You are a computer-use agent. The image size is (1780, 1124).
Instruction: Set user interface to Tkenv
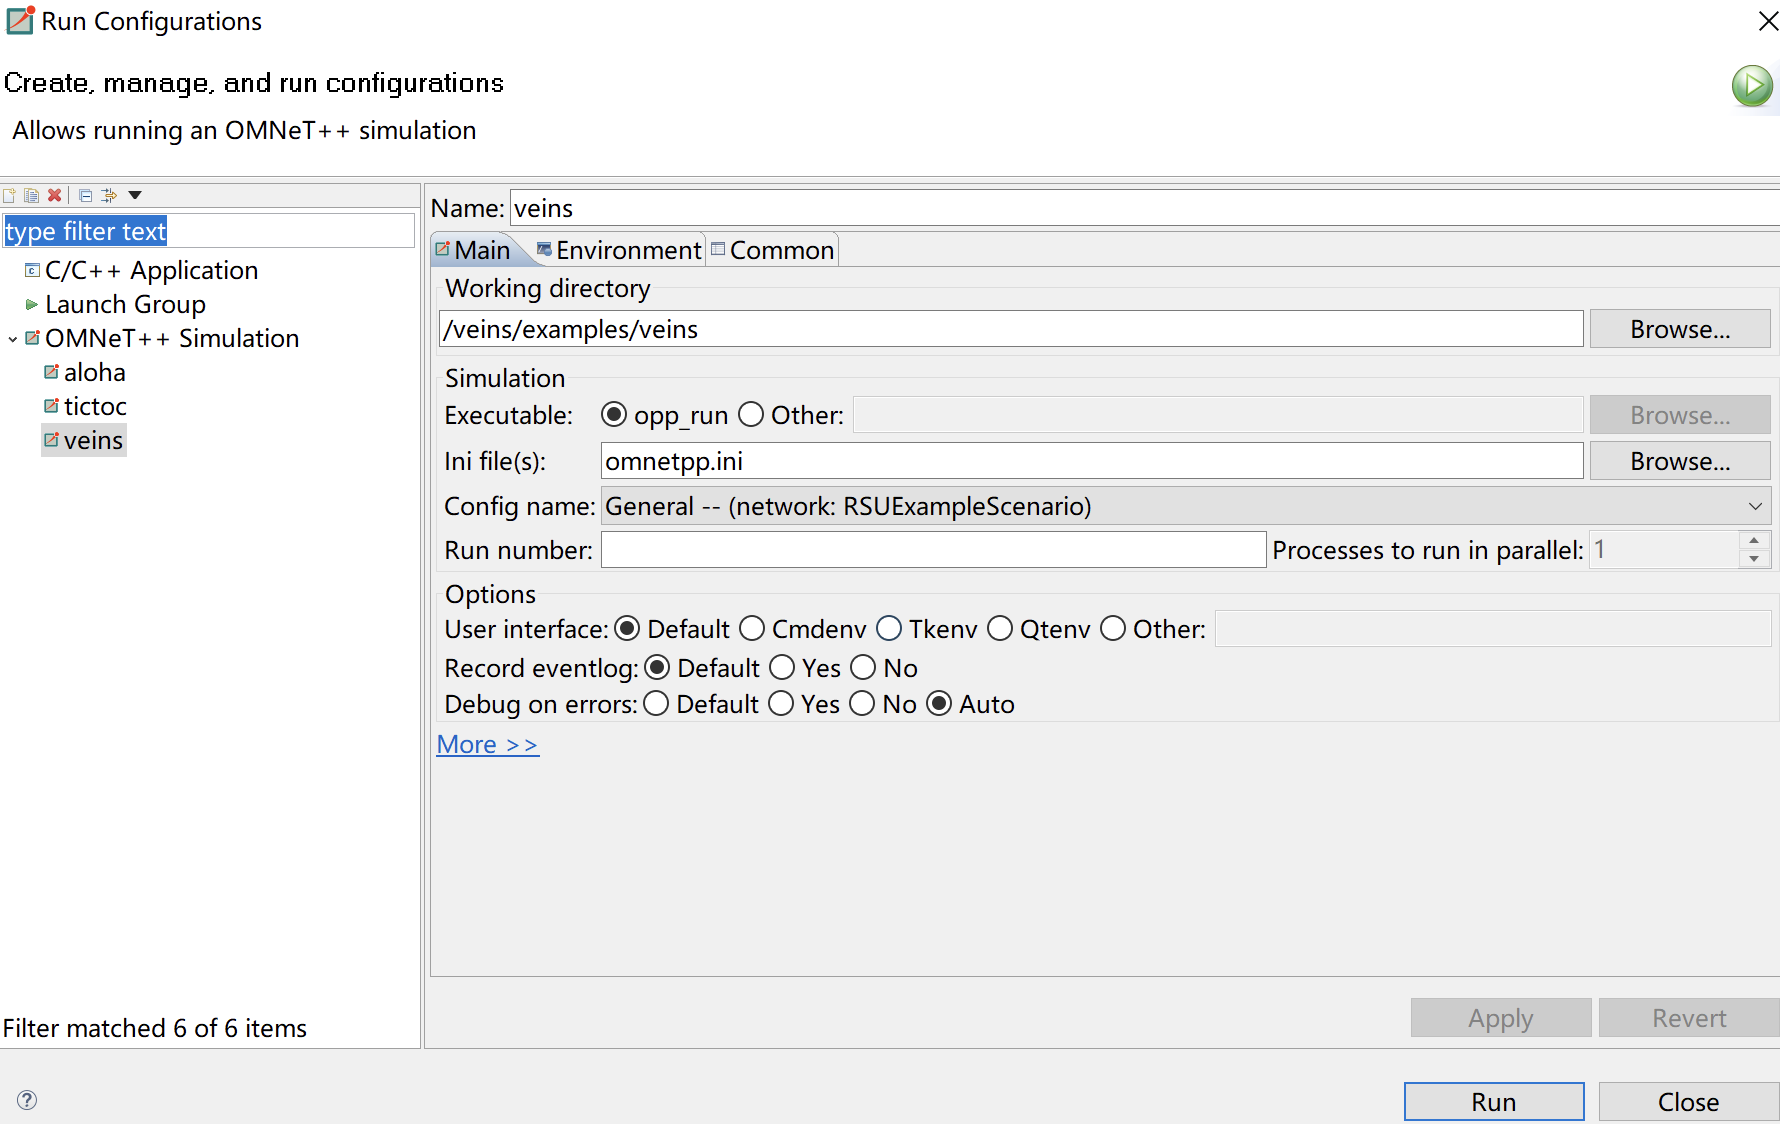(x=889, y=629)
